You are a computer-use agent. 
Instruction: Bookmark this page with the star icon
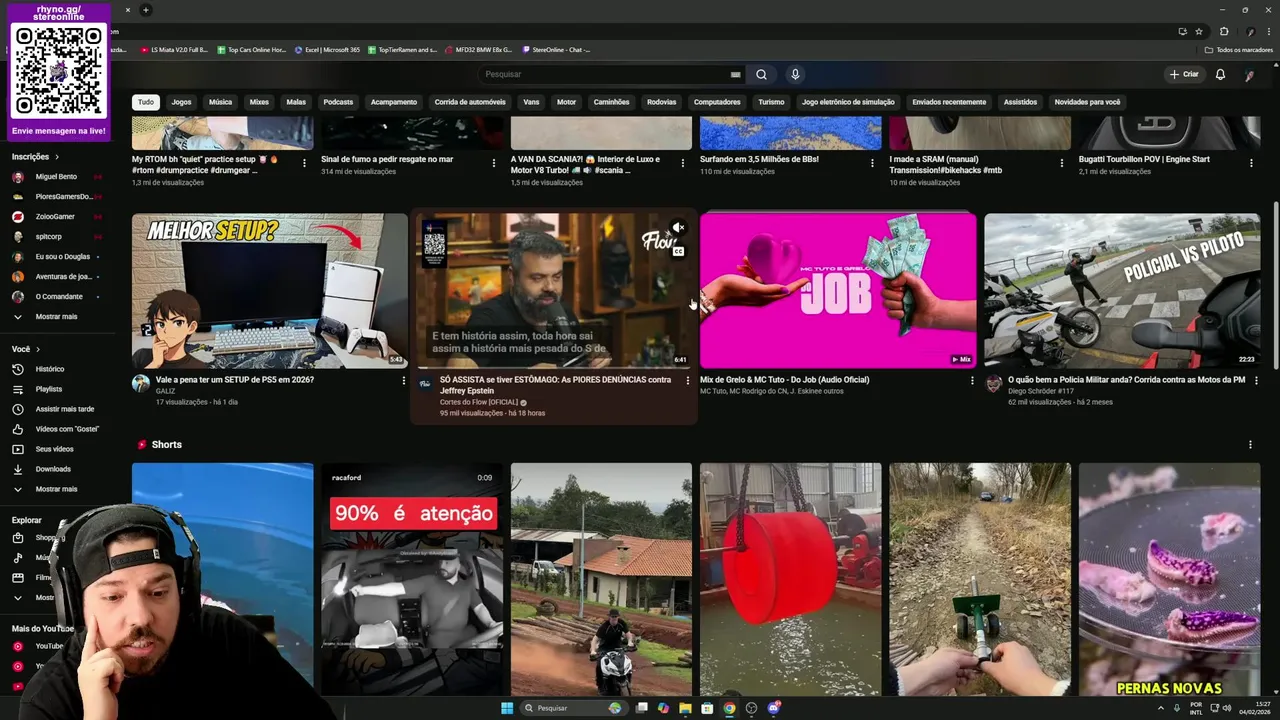[1199, 31]
